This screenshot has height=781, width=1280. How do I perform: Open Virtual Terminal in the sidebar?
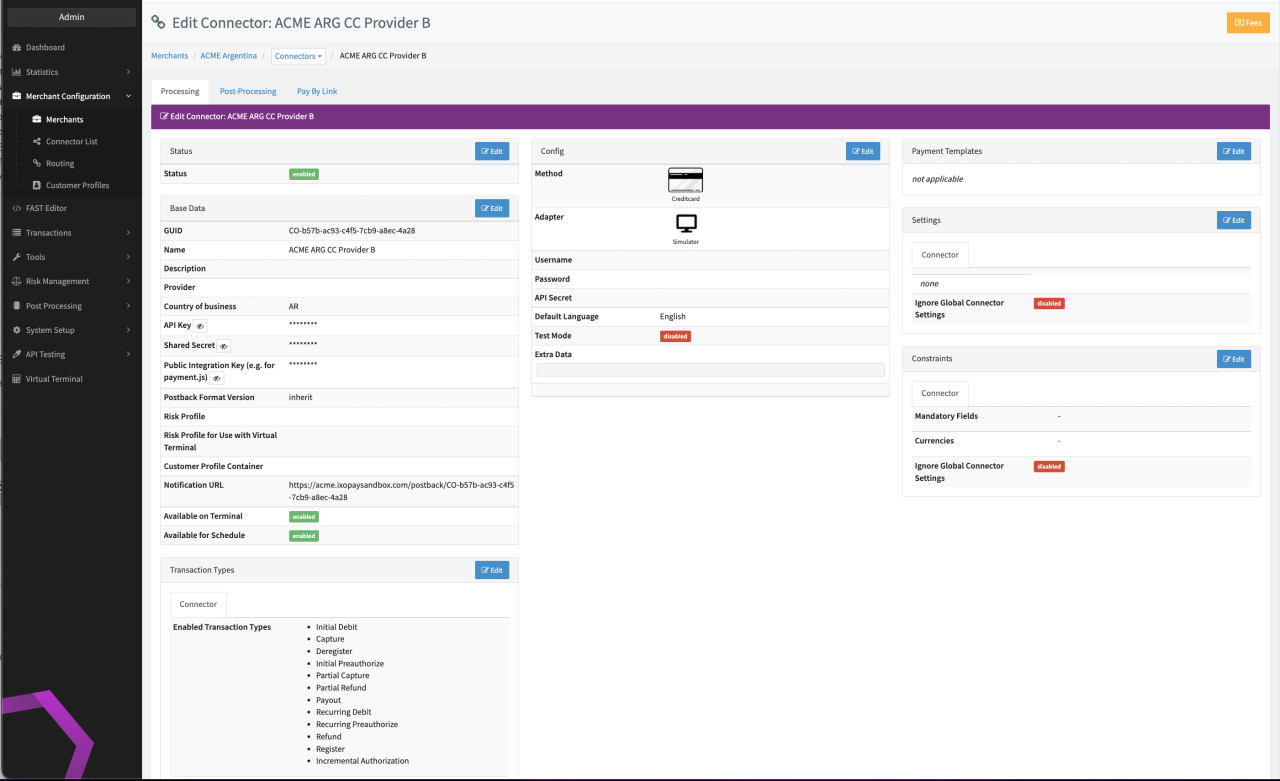pos(54,379)
